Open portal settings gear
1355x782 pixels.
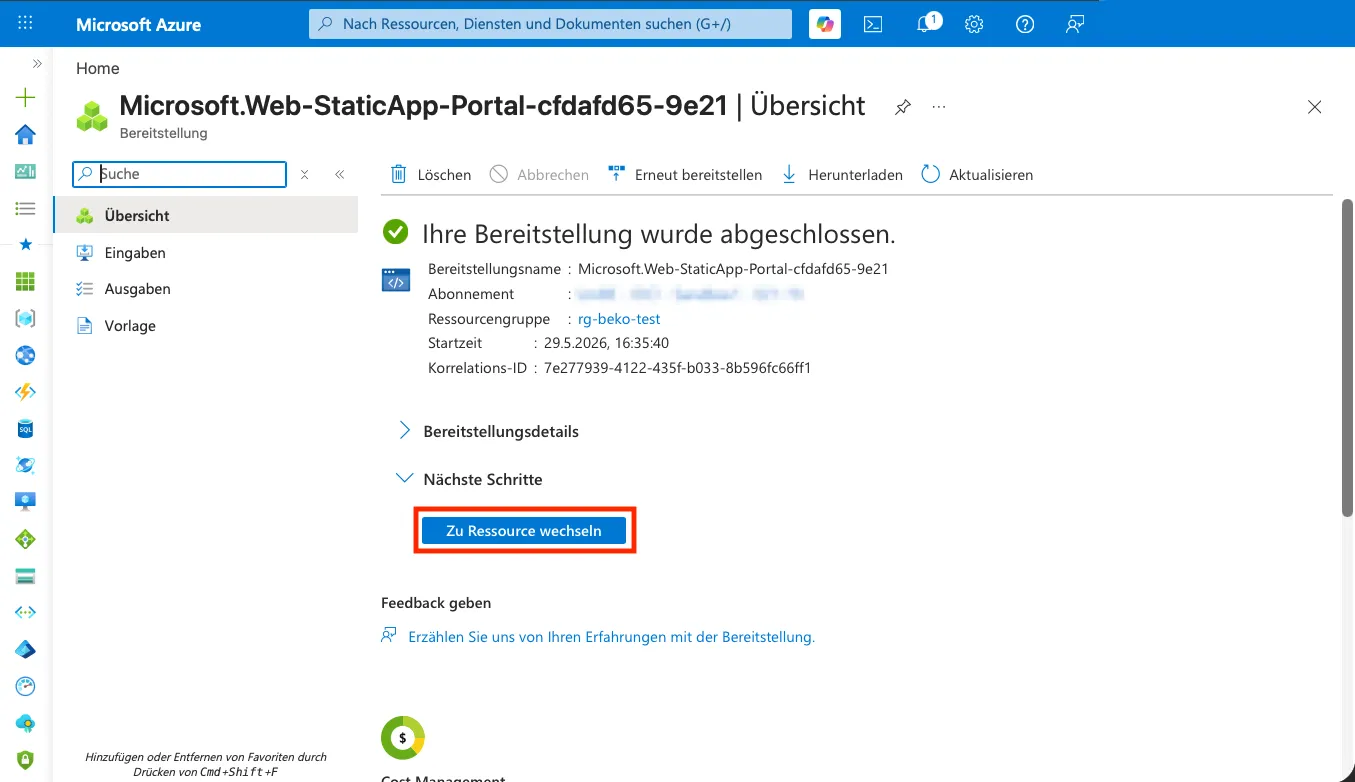tap(974, 24)
